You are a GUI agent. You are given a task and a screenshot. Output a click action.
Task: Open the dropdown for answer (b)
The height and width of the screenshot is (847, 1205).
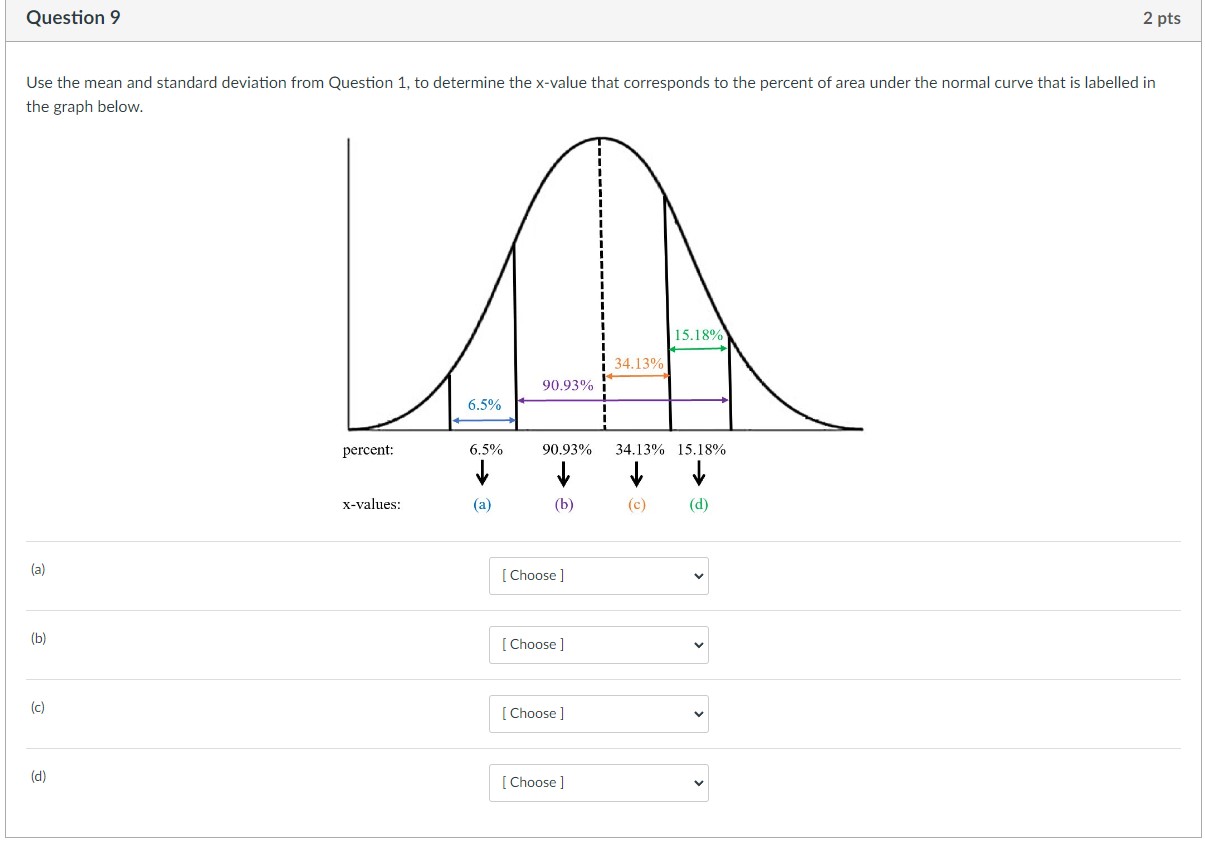pos(598,645)
